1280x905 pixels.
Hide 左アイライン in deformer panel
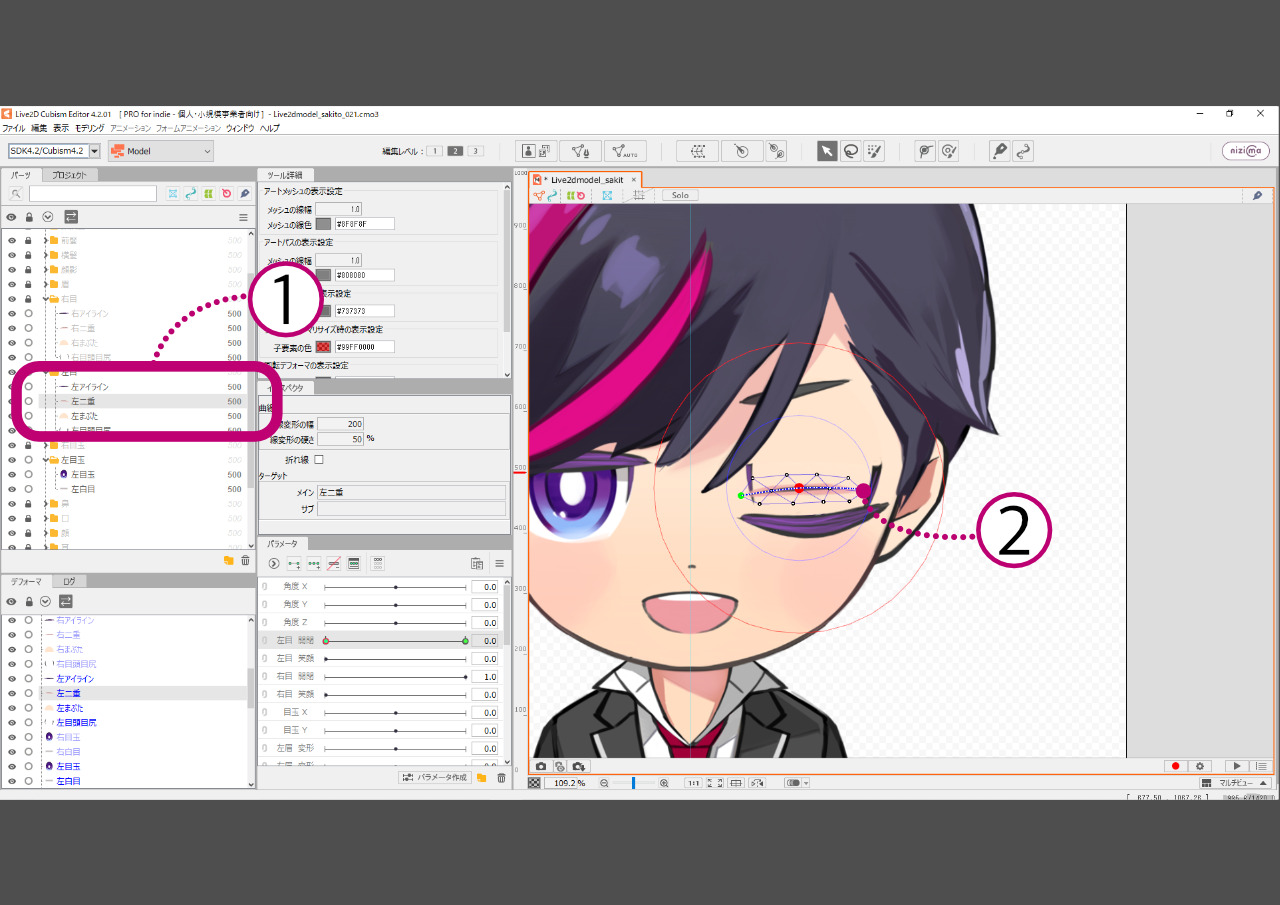pyautogui.click(x=12, y=678)
